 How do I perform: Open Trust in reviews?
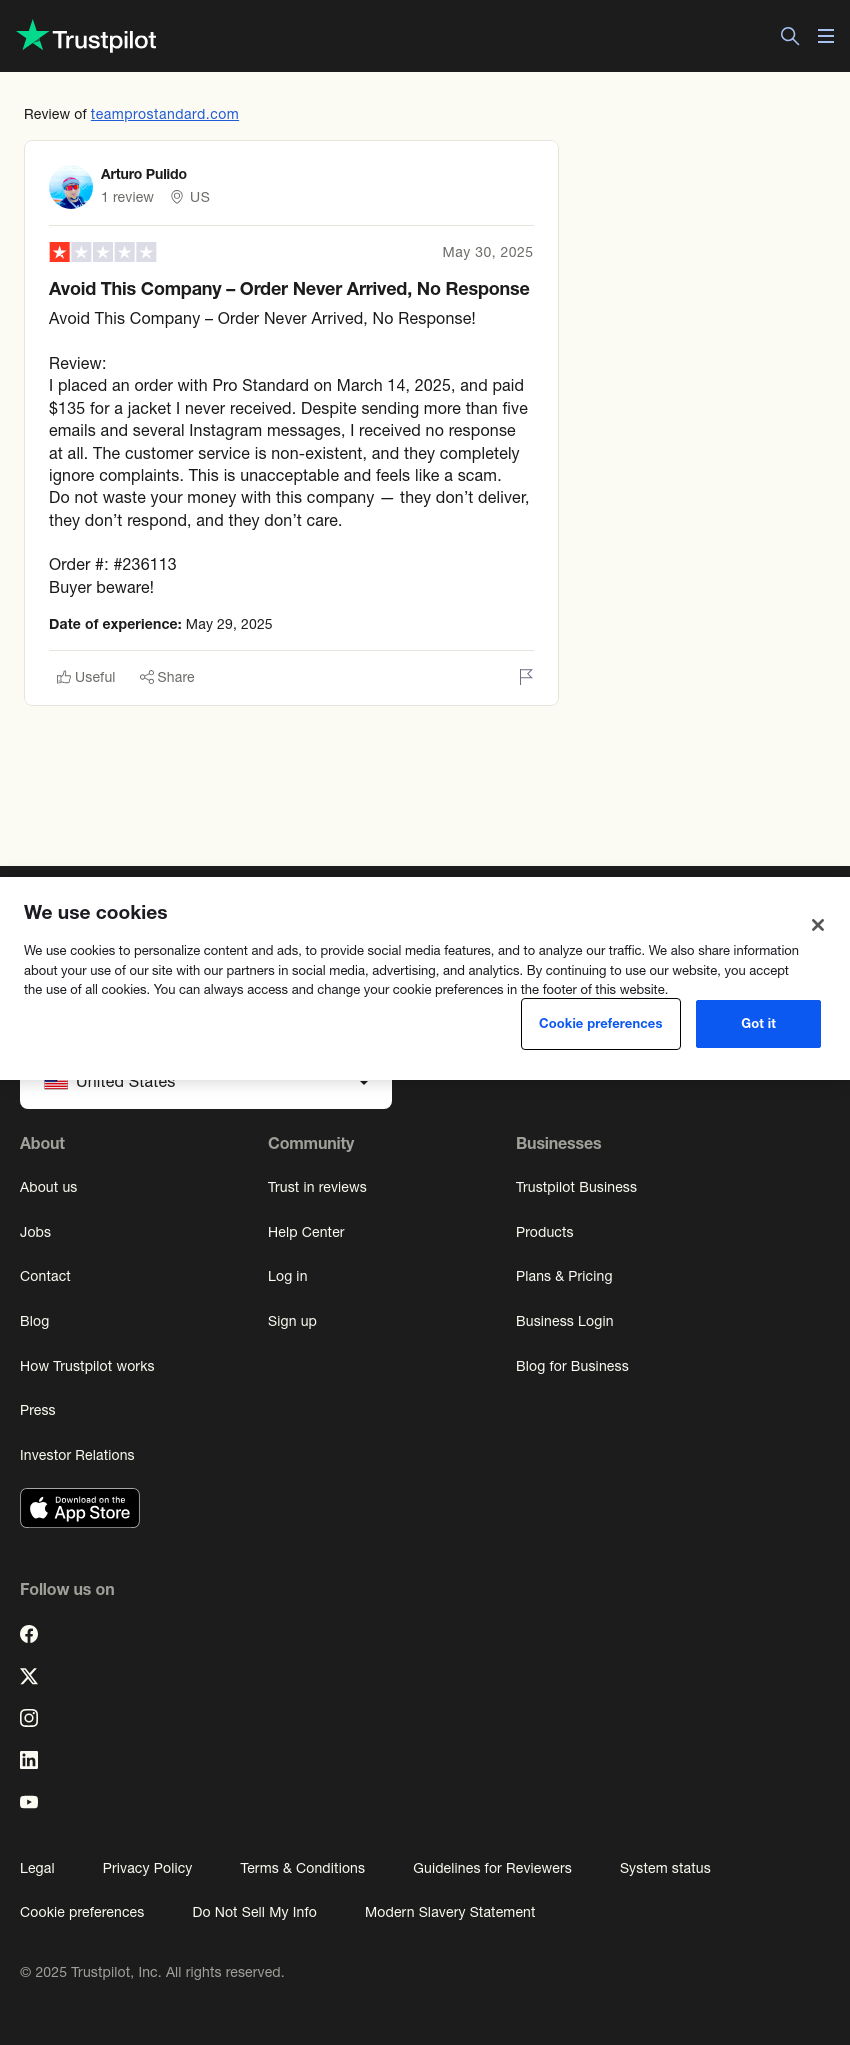(x=317, y=1187)
